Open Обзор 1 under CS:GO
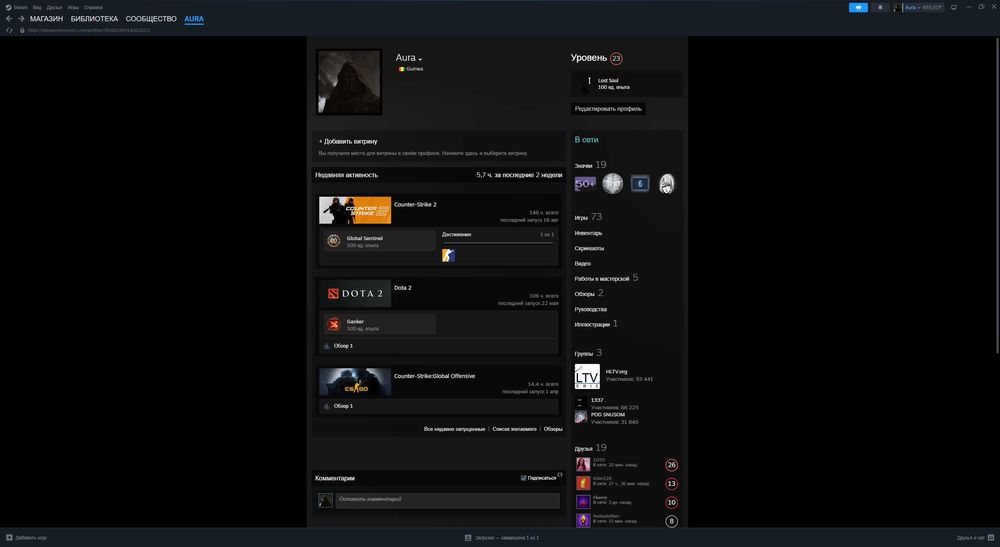The height and width of the screenshot is (547, 1000). click(343, 406)
